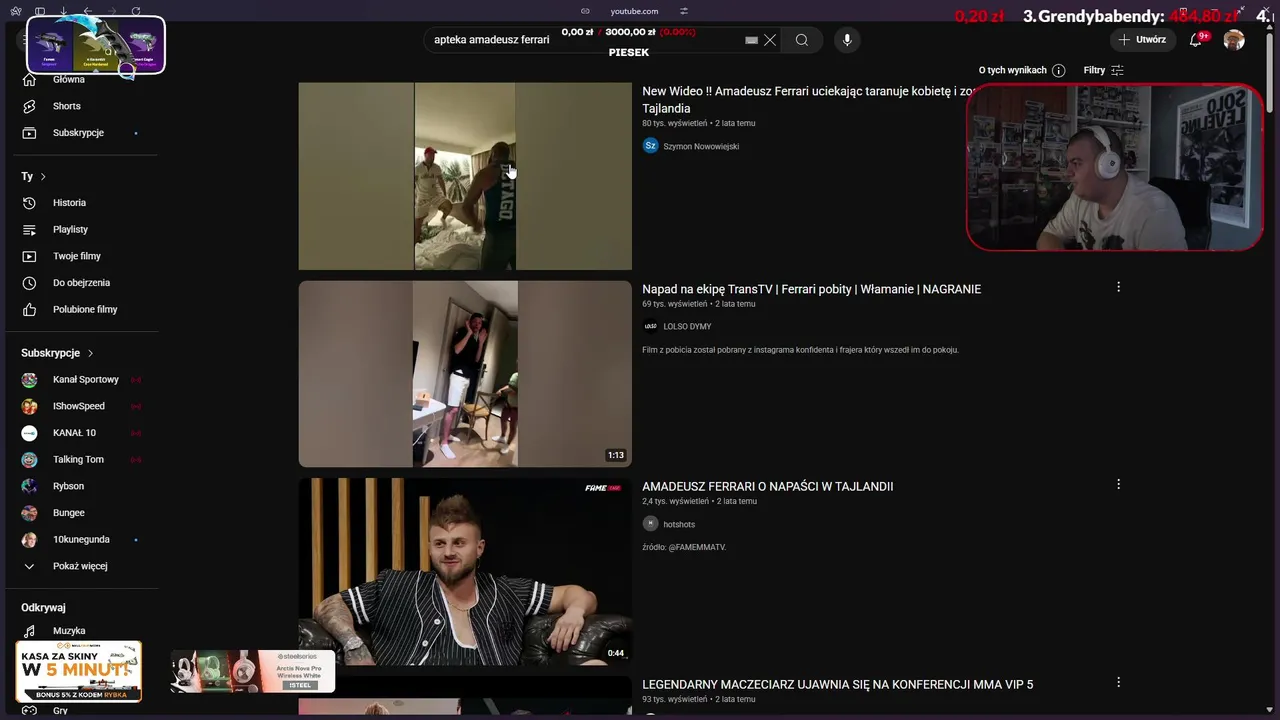Play the first Amadeusz Ferrari video thumbnail
The height and width of the screenshot is (720, 1280).
point(465,176)
